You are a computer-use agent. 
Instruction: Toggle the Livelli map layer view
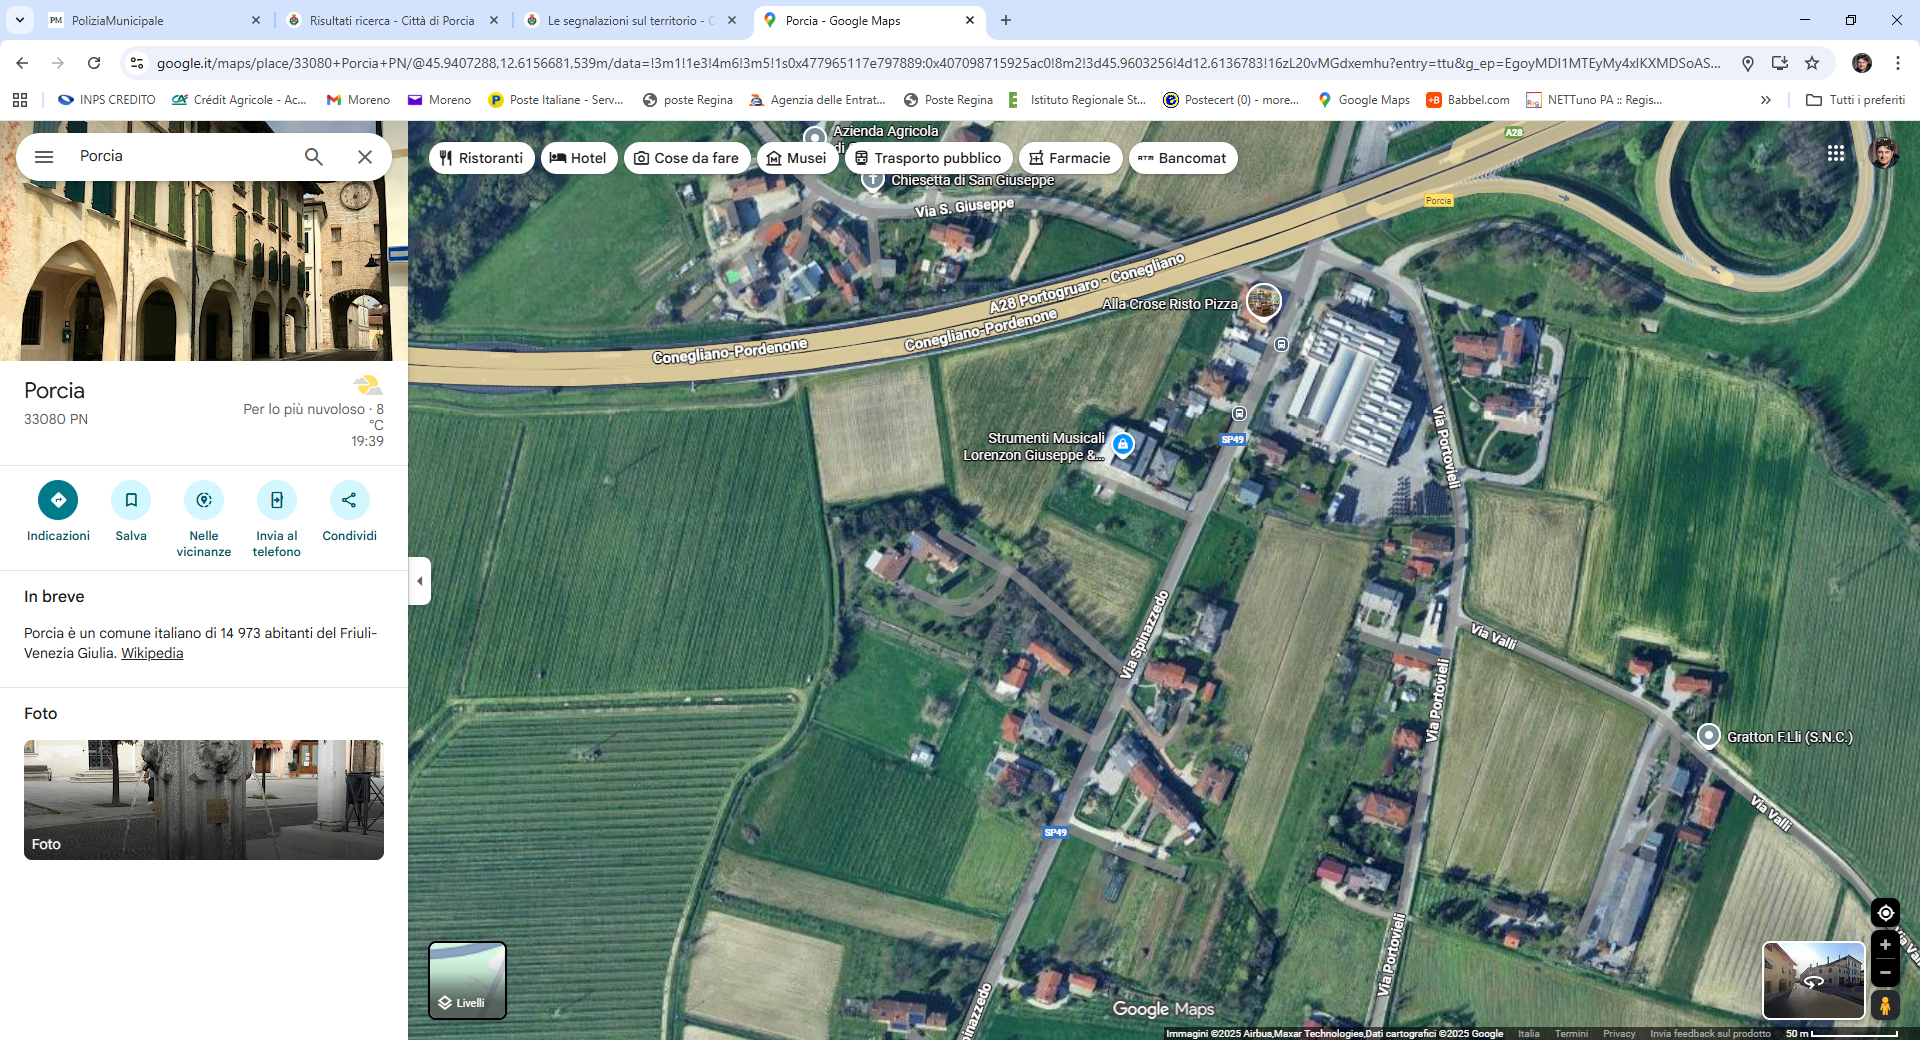pos(467,980)
